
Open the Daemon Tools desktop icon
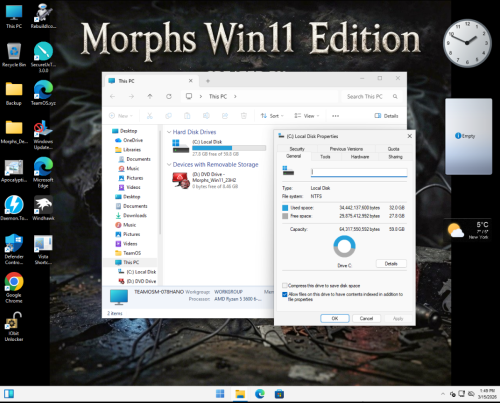click(x=14, y=208)
